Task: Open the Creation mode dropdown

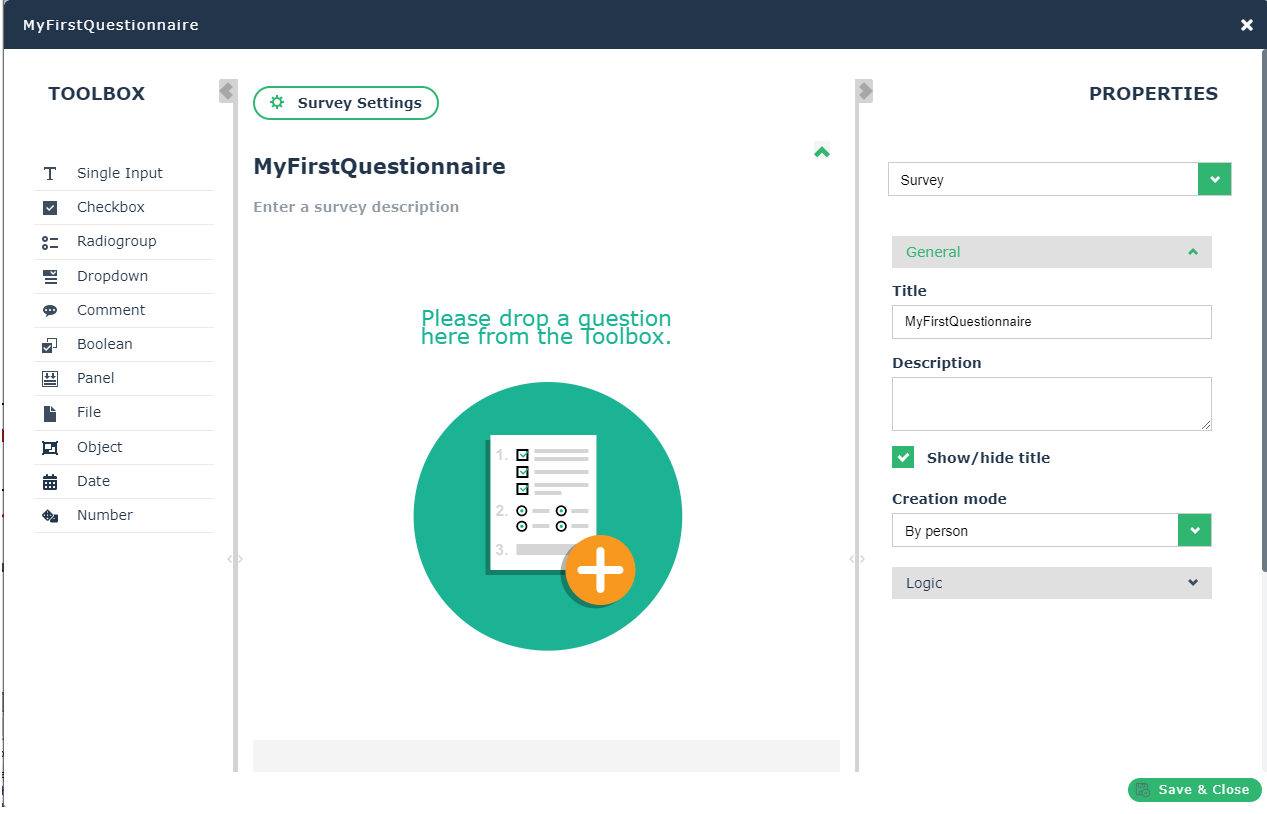Action: click(1194, 531)
